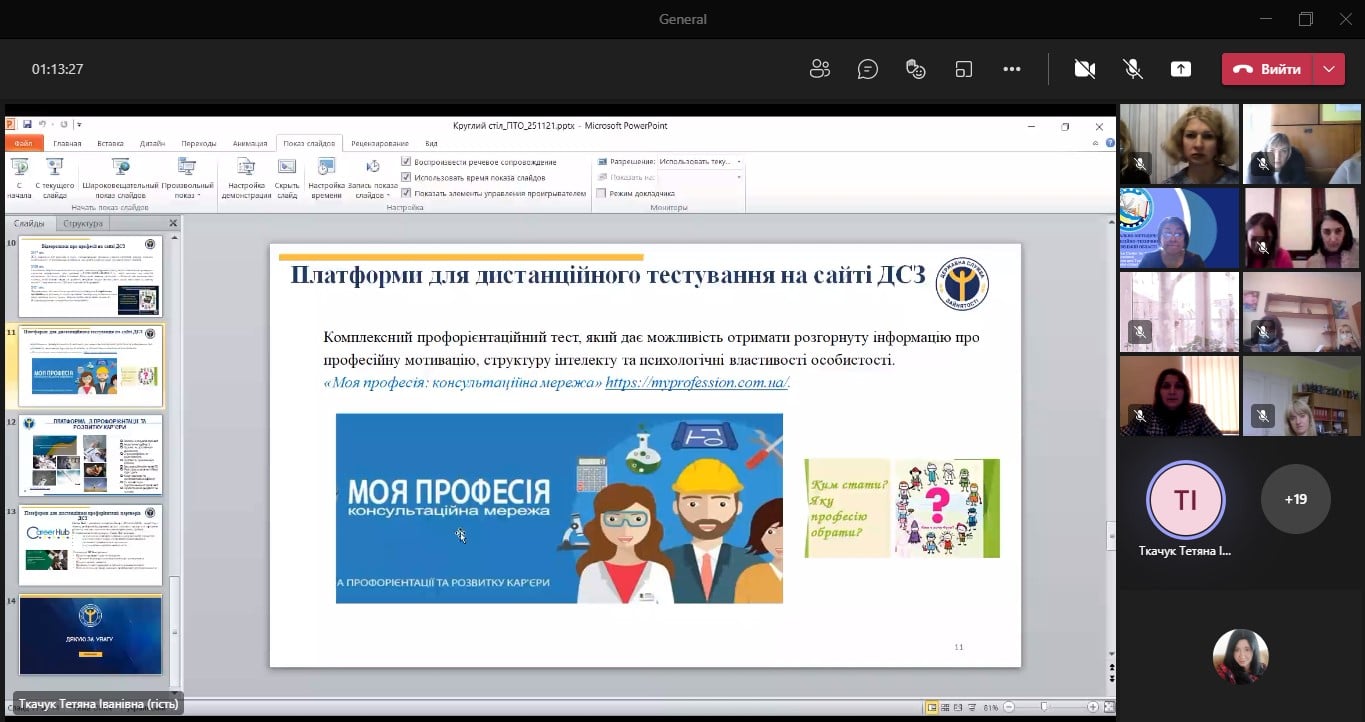Select the Слайды pane tab

[29, 224]
